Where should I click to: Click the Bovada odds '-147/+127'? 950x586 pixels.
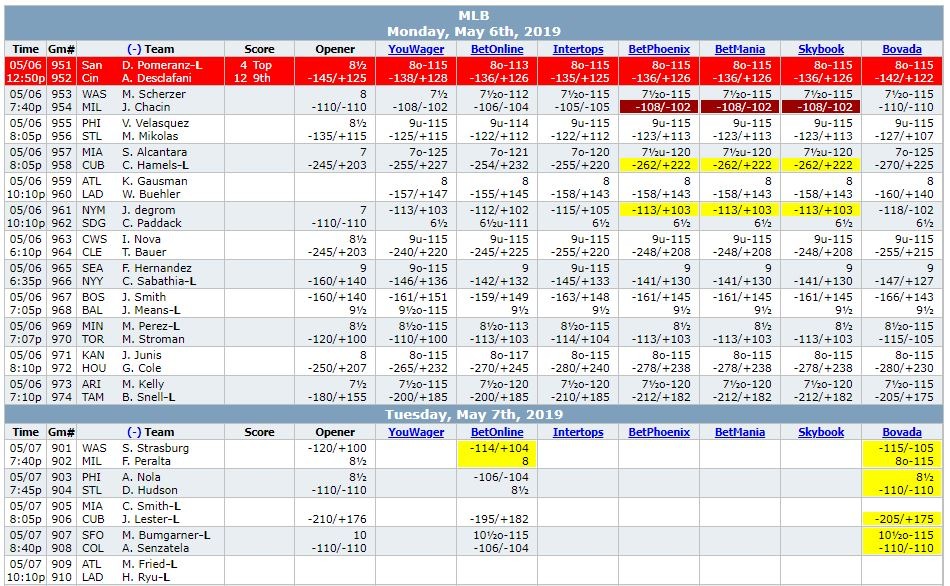[904, 282]
